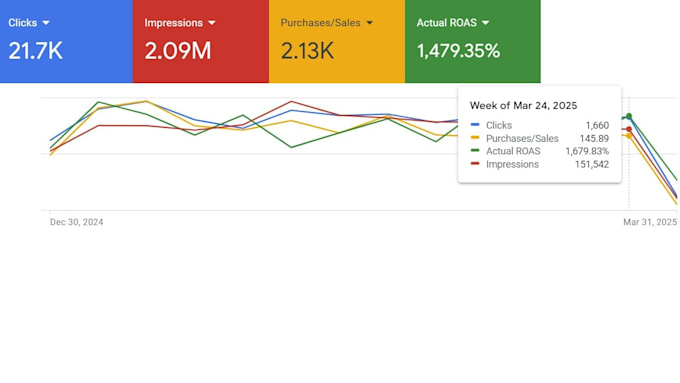
Task: Select the green Actual ROAS value 1,479.35%
Action: [458, 51]
